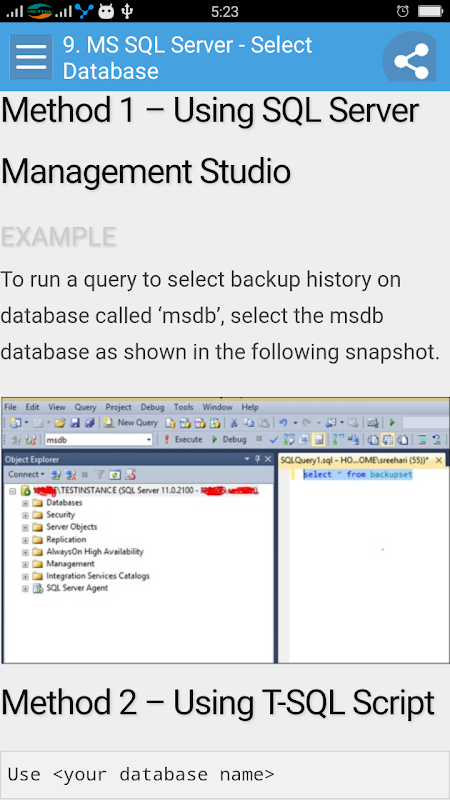Viewport: 450px width, 800px height.
Task: Click the Parse checkmark toolbar icon
Action: (x=274, y=439)
